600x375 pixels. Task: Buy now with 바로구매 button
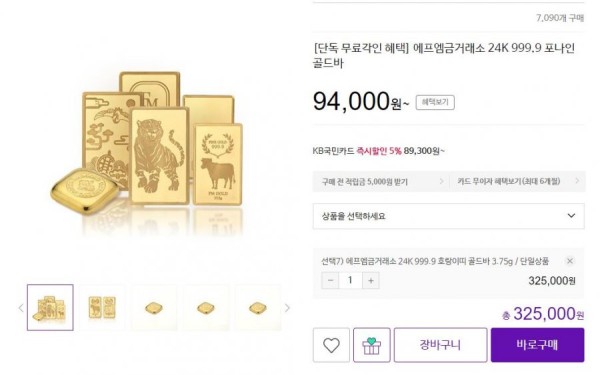tap(538, 345)
